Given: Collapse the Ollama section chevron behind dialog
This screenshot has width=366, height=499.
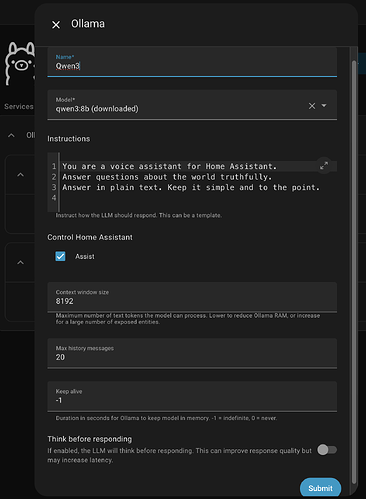Looking at the screenshot, I should (11, 135).
